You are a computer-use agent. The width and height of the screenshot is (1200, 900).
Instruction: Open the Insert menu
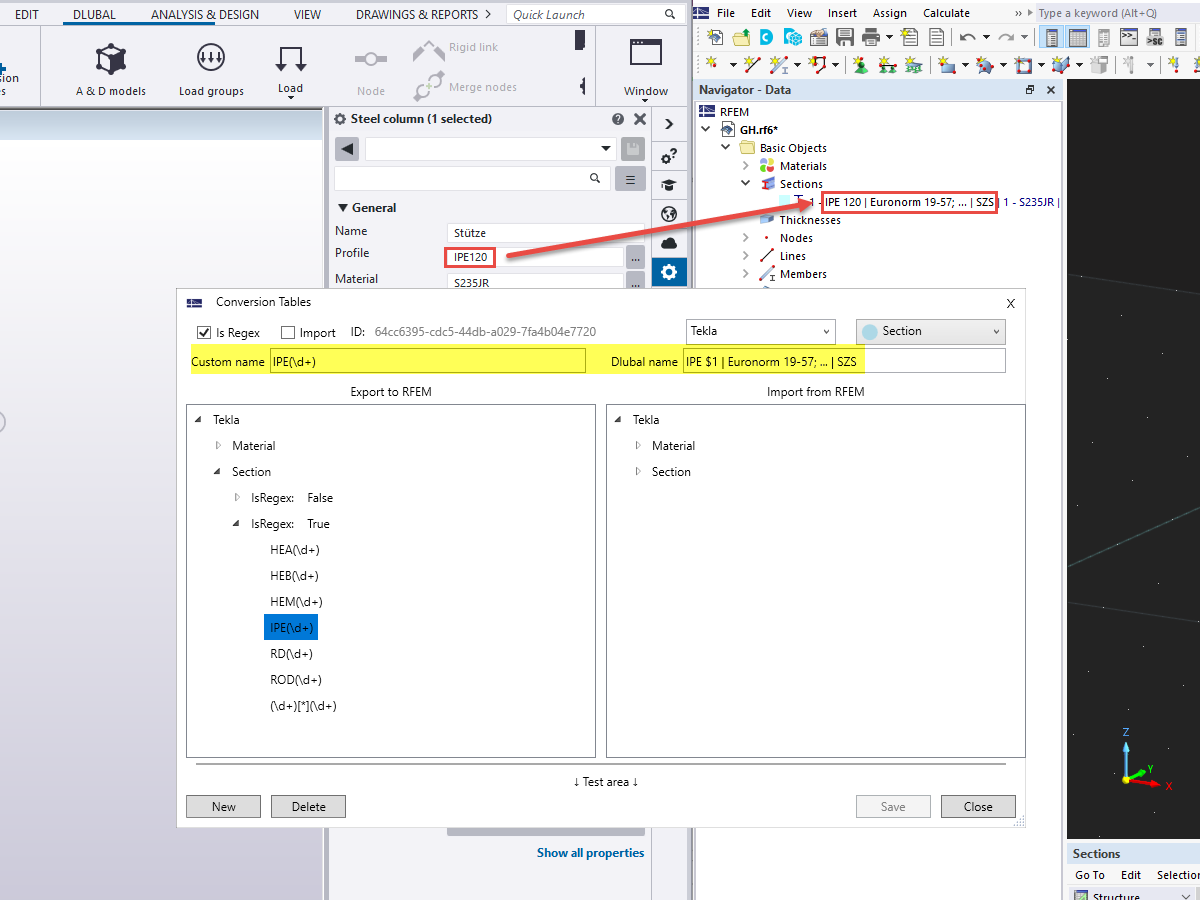842,13
